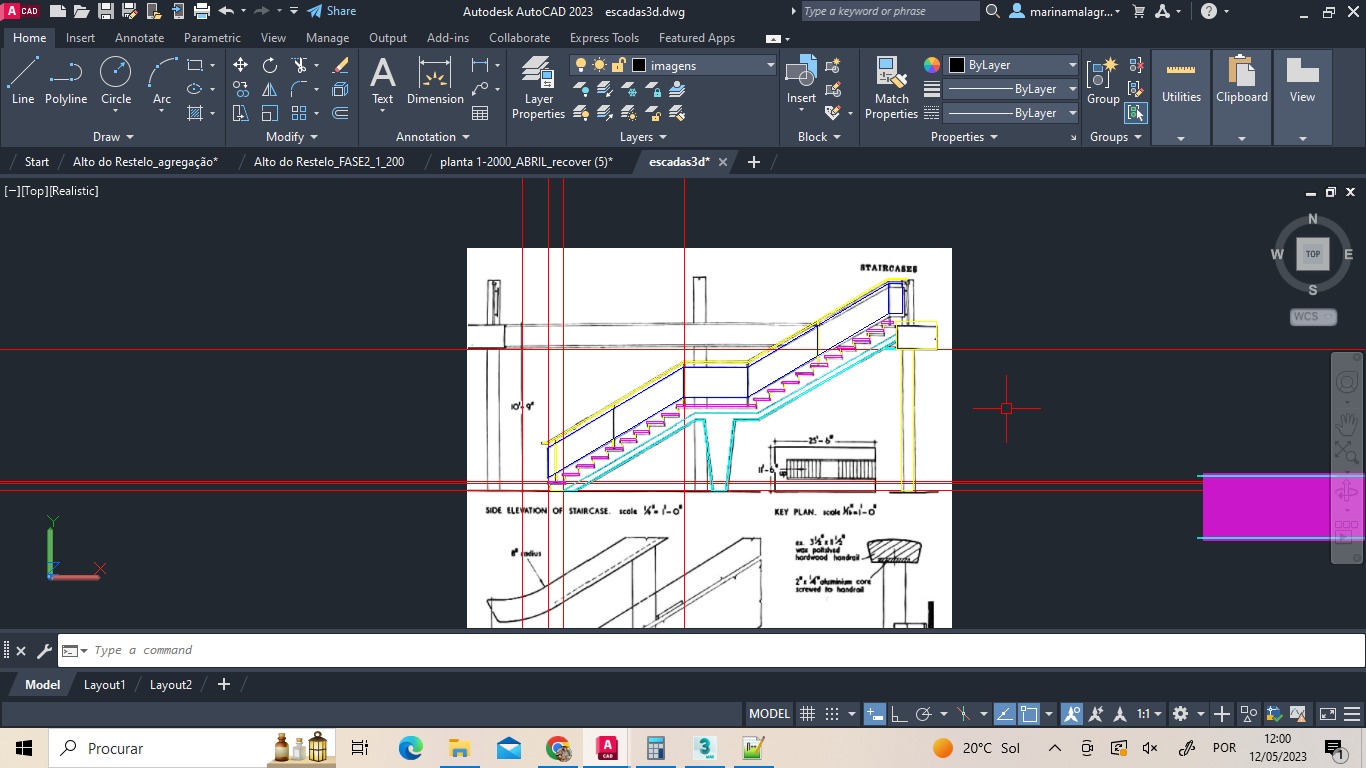Toggle ortho mode in status bar
1366x768 pixels.
coord(899,714)
